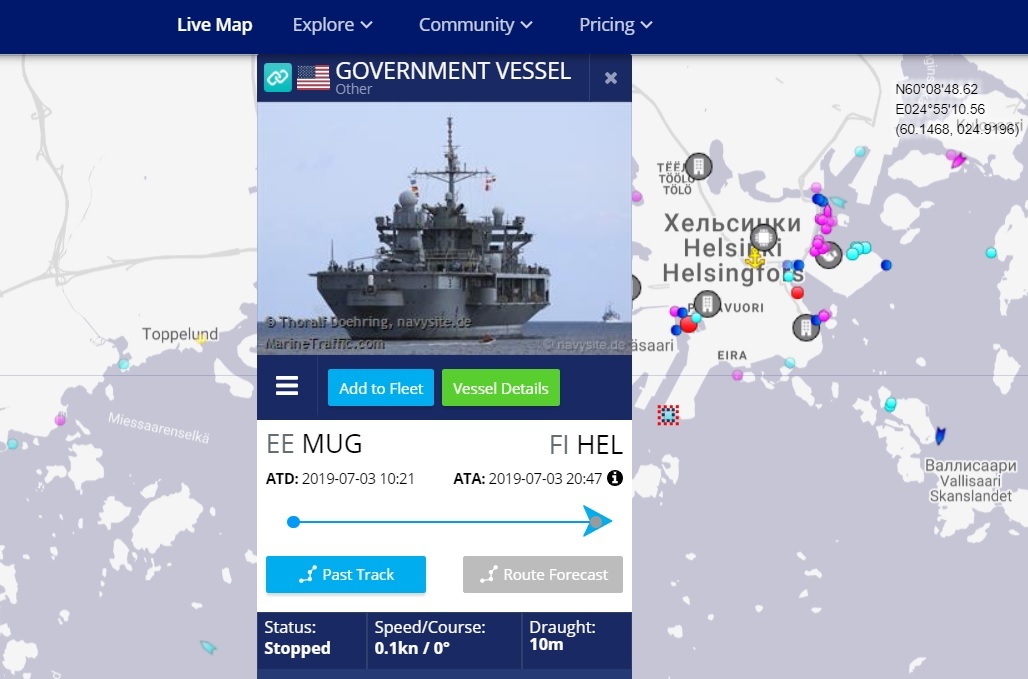Expand the Pricing dropdown menu
1028x679 pixels.
pyautogui.click(x=616, y=25)
